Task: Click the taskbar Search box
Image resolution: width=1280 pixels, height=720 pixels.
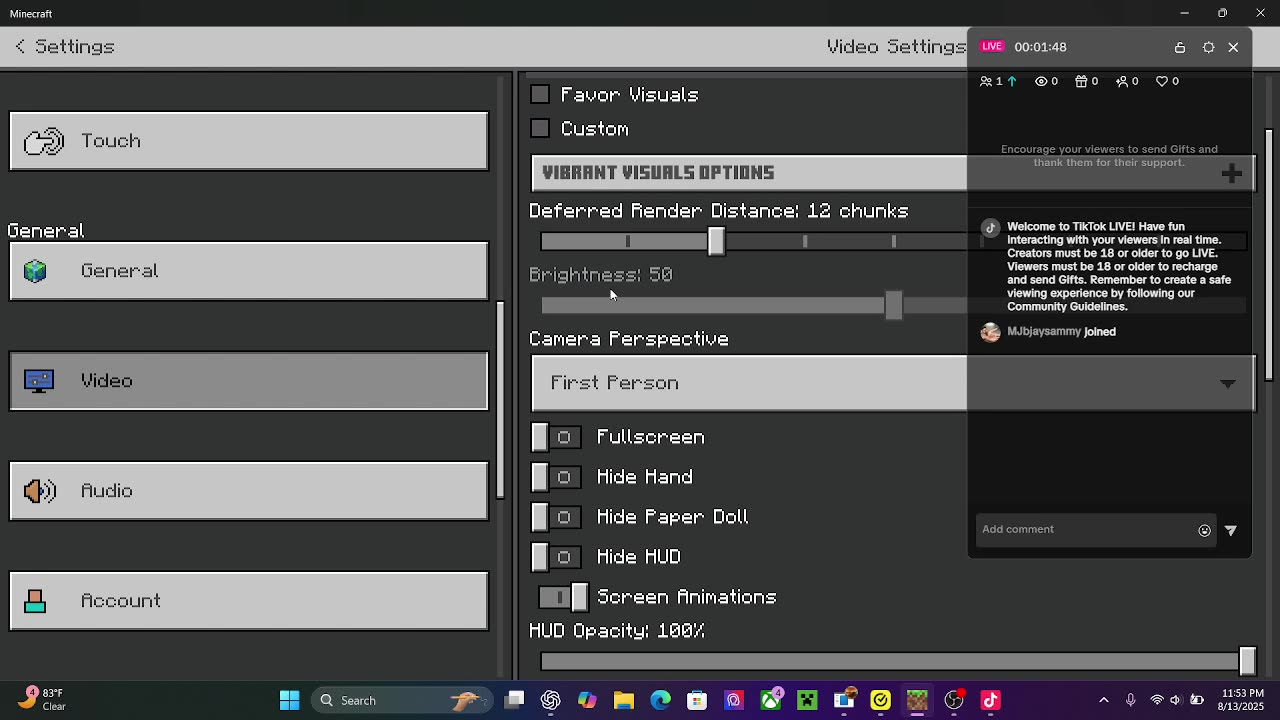Action: pyautogui.click(x=400, y=700)
